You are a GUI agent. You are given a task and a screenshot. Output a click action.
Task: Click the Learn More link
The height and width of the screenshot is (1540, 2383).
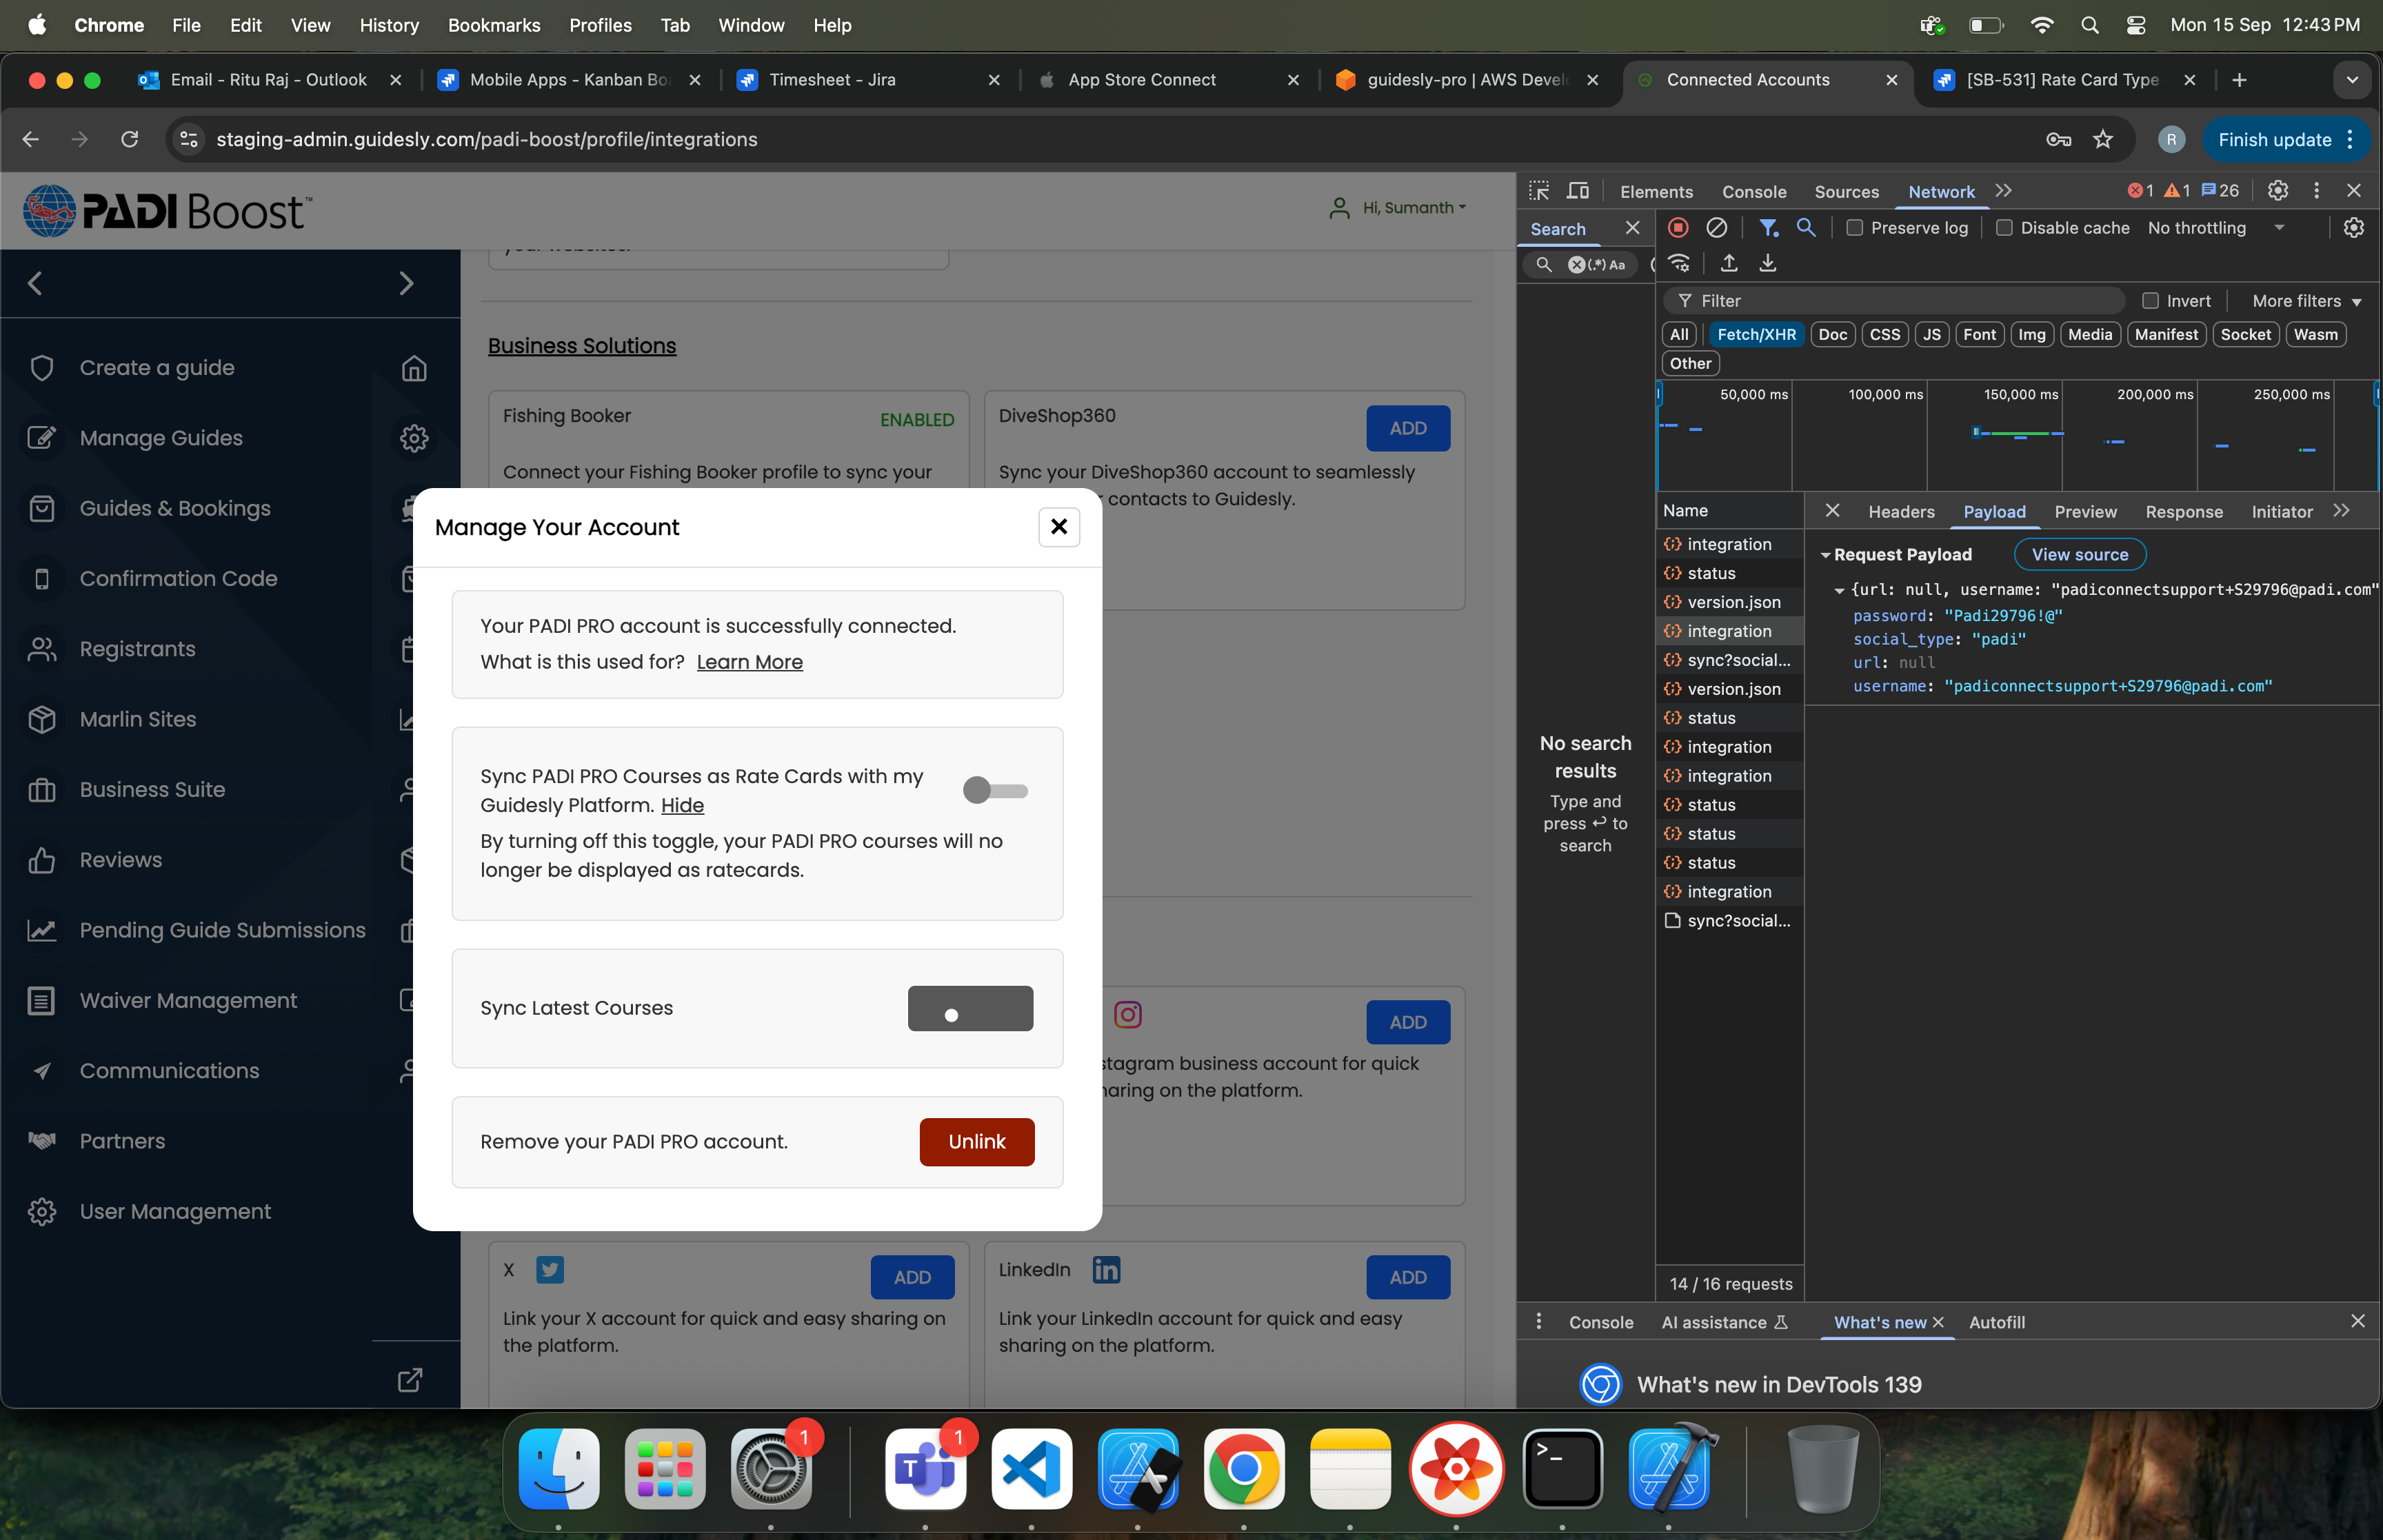click(749, 662)
